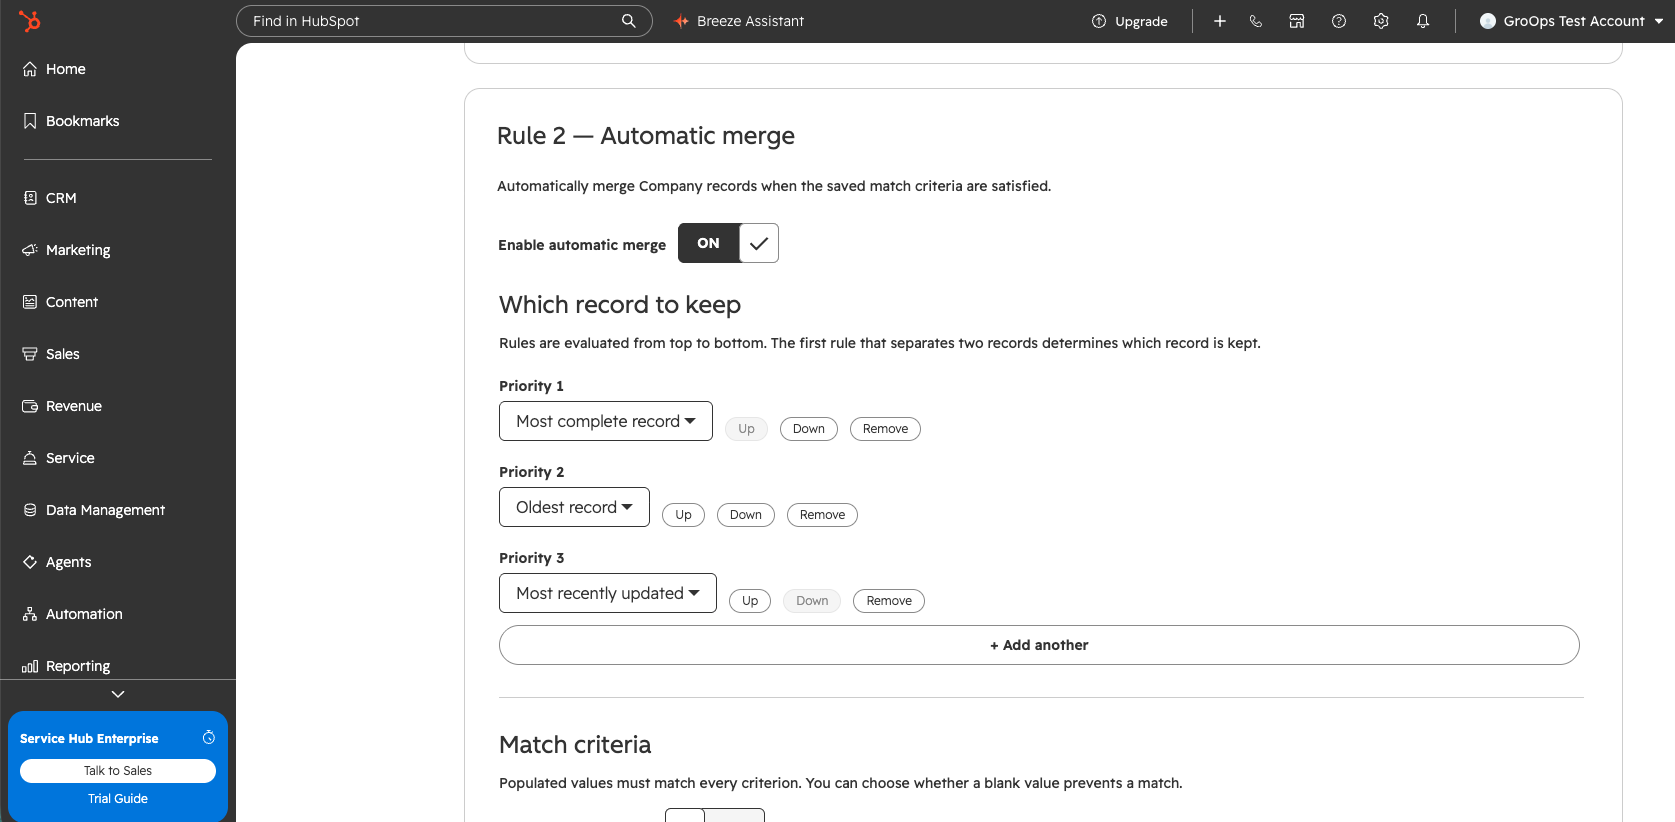Click the plus create icon in top bar
The image size is (1675, 822).
tap(1220, 21)
